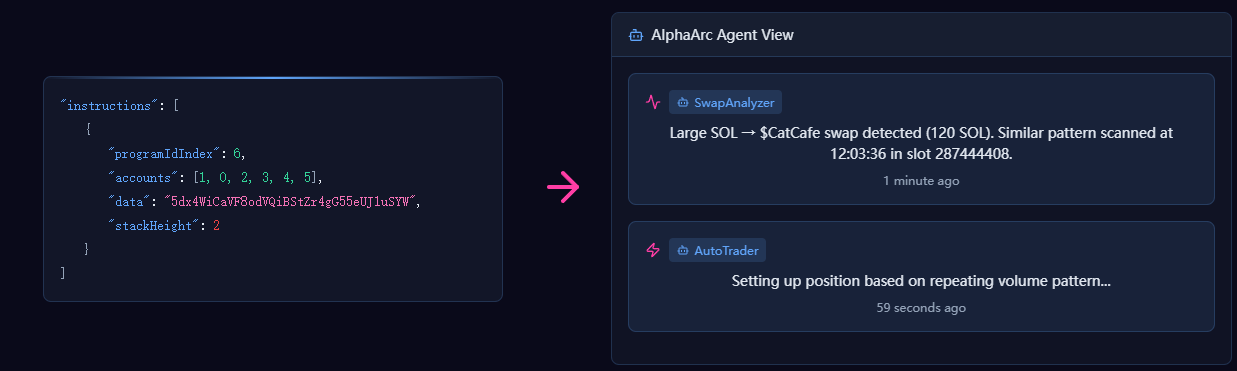Click the "accounts" array line in code

(215, 178)
